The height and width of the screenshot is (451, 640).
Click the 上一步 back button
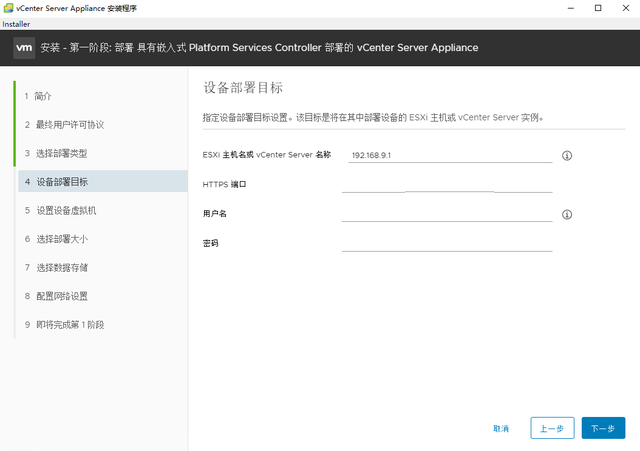point(552,428)
